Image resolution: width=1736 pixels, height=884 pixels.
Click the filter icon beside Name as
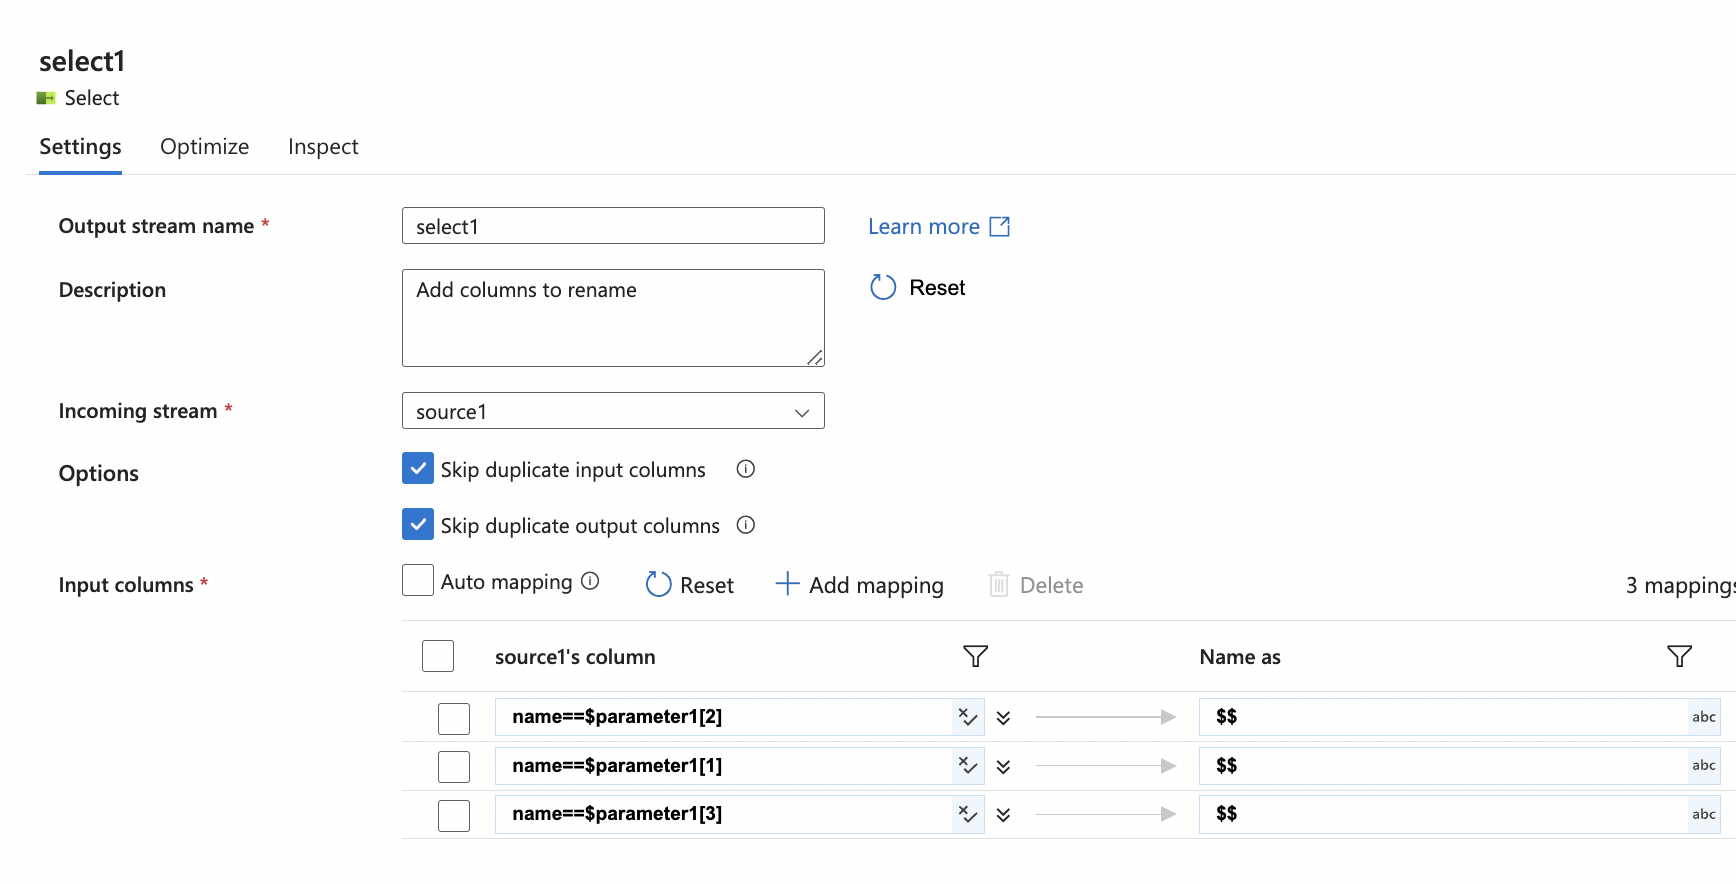click(x=1679, y=656)
